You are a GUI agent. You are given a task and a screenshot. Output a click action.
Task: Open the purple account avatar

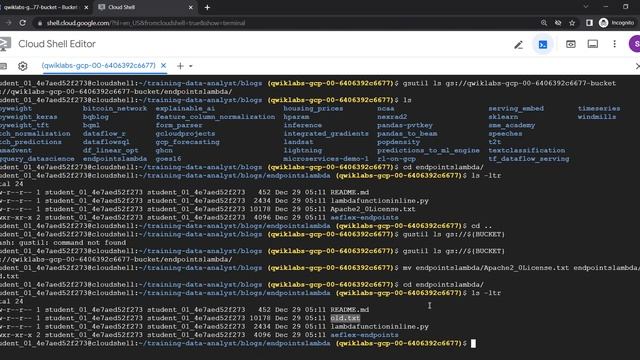click(x=635, y=44)
